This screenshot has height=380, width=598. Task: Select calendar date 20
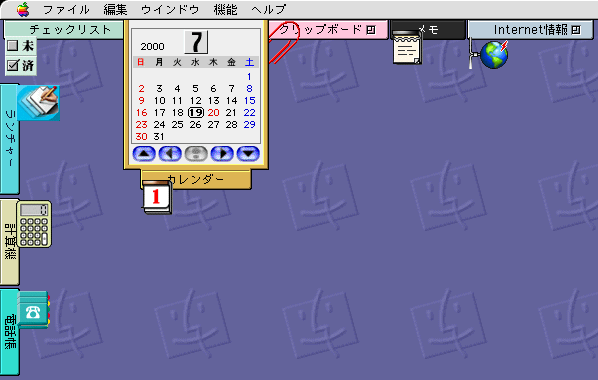[x=214, y=113]
